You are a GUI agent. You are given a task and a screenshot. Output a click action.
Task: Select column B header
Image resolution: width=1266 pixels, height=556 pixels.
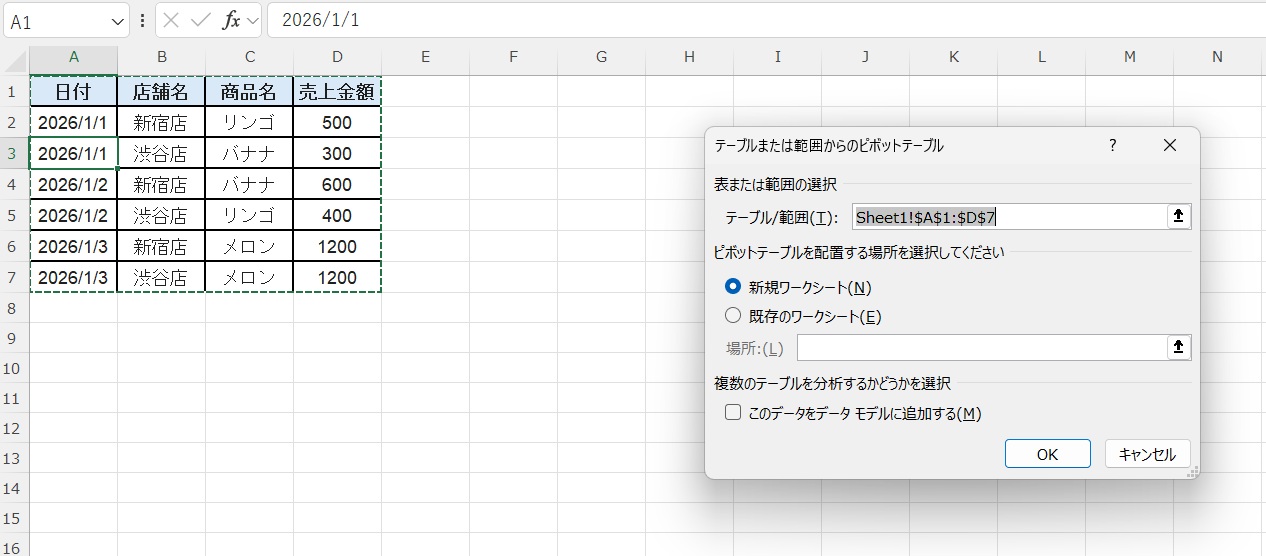(x=161, y=57)
